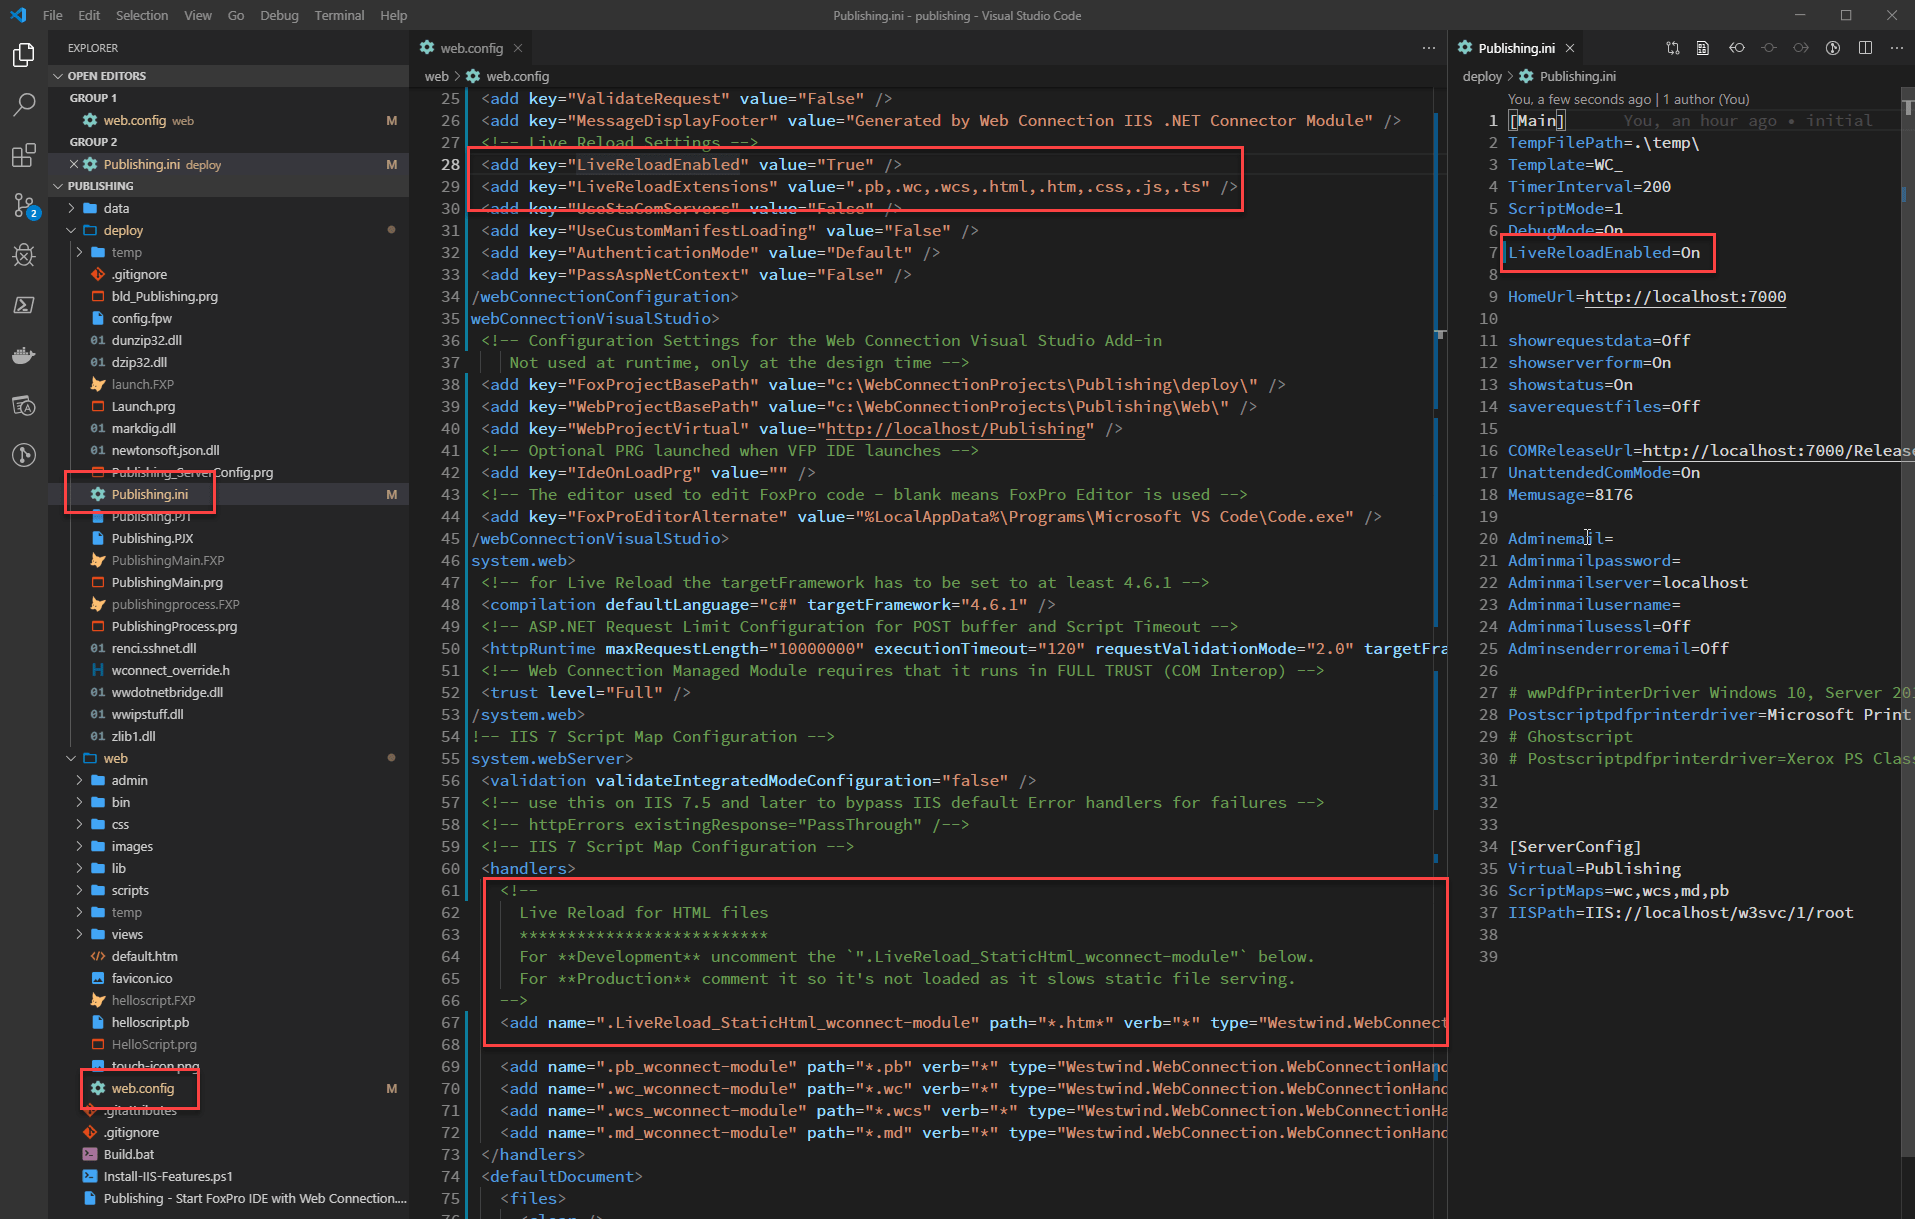Click 'You, a few seconds ago' code lens

pyautogui.click(x=1579, y=99)
